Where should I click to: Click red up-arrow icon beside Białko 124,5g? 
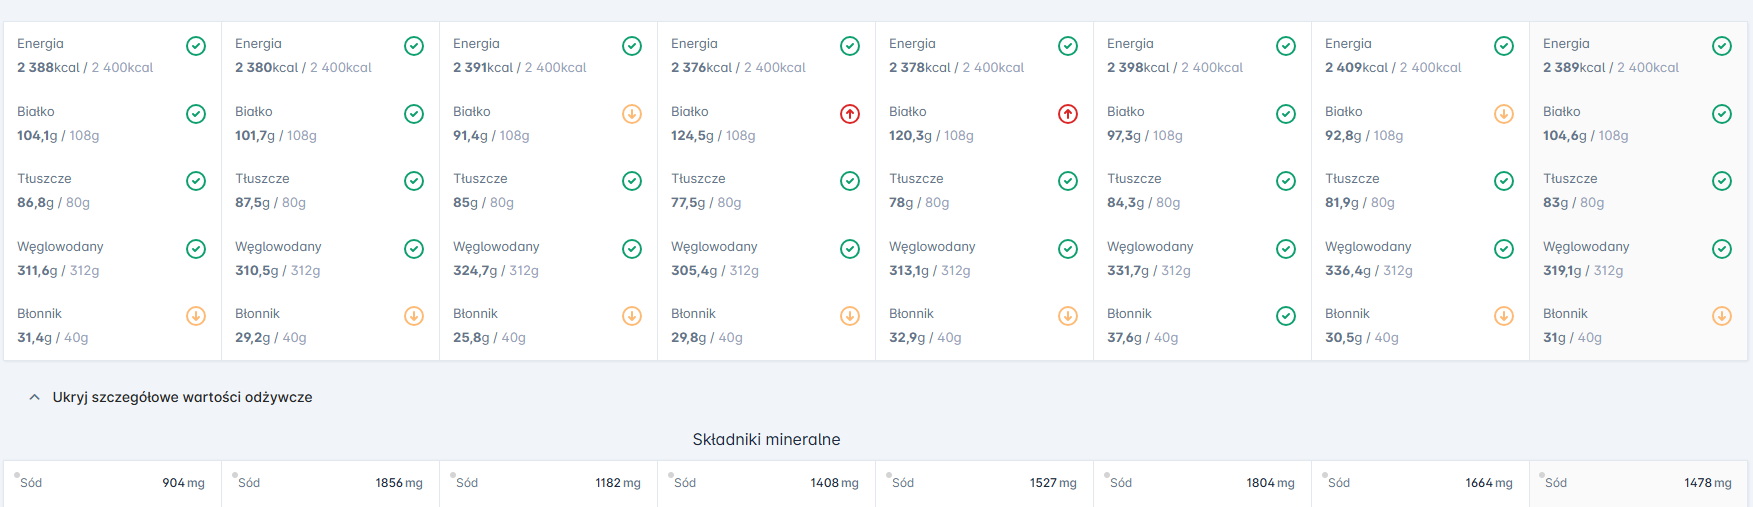tap(850, 114)
